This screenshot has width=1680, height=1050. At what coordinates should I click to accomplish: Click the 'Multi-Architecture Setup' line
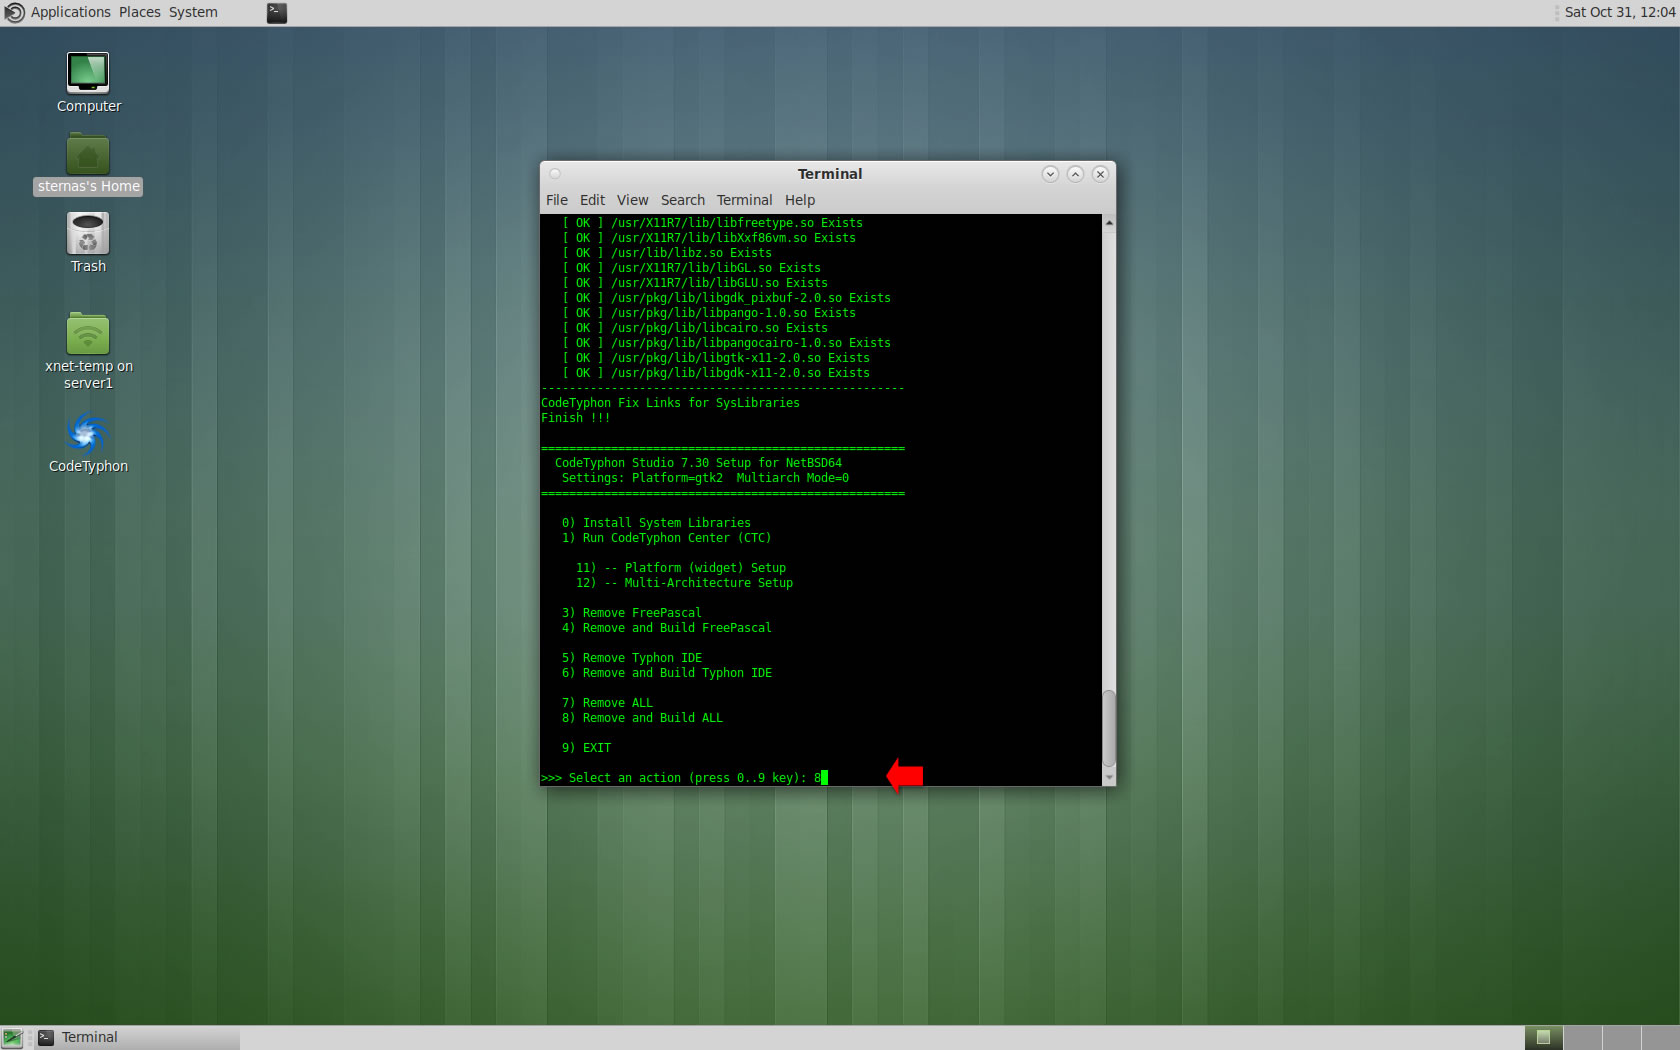pos(684,583)
